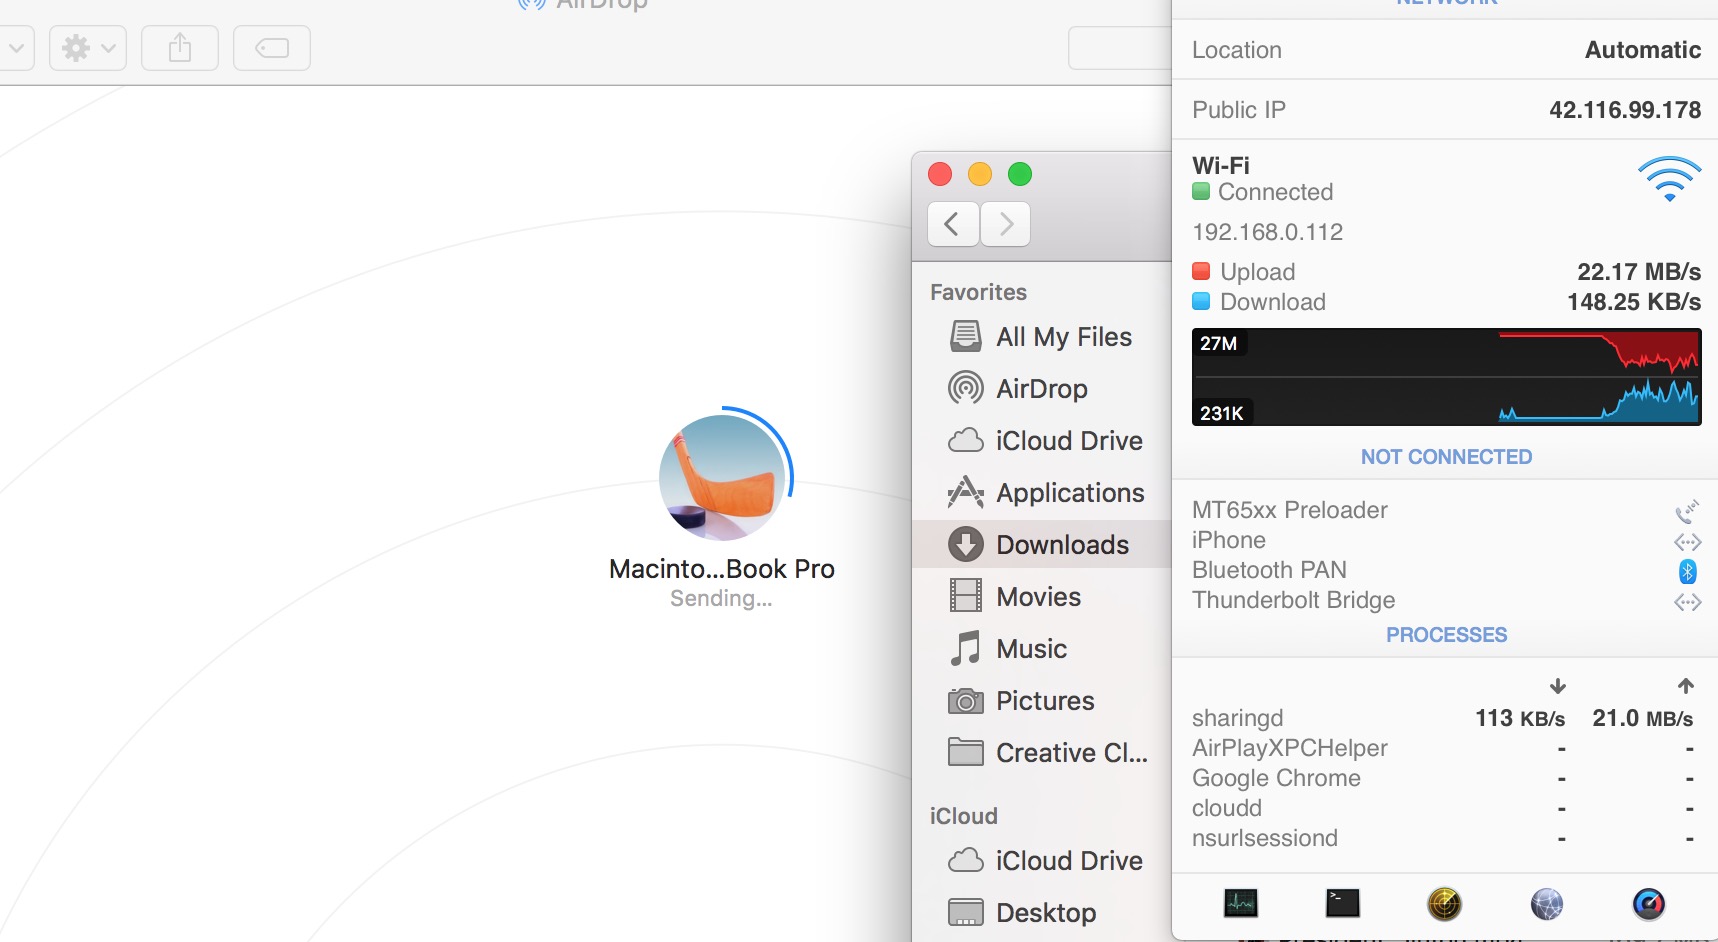Click the NOT CONNECTED section header
Viewport: 1718px width, 942px height.
coord(1446,457)
